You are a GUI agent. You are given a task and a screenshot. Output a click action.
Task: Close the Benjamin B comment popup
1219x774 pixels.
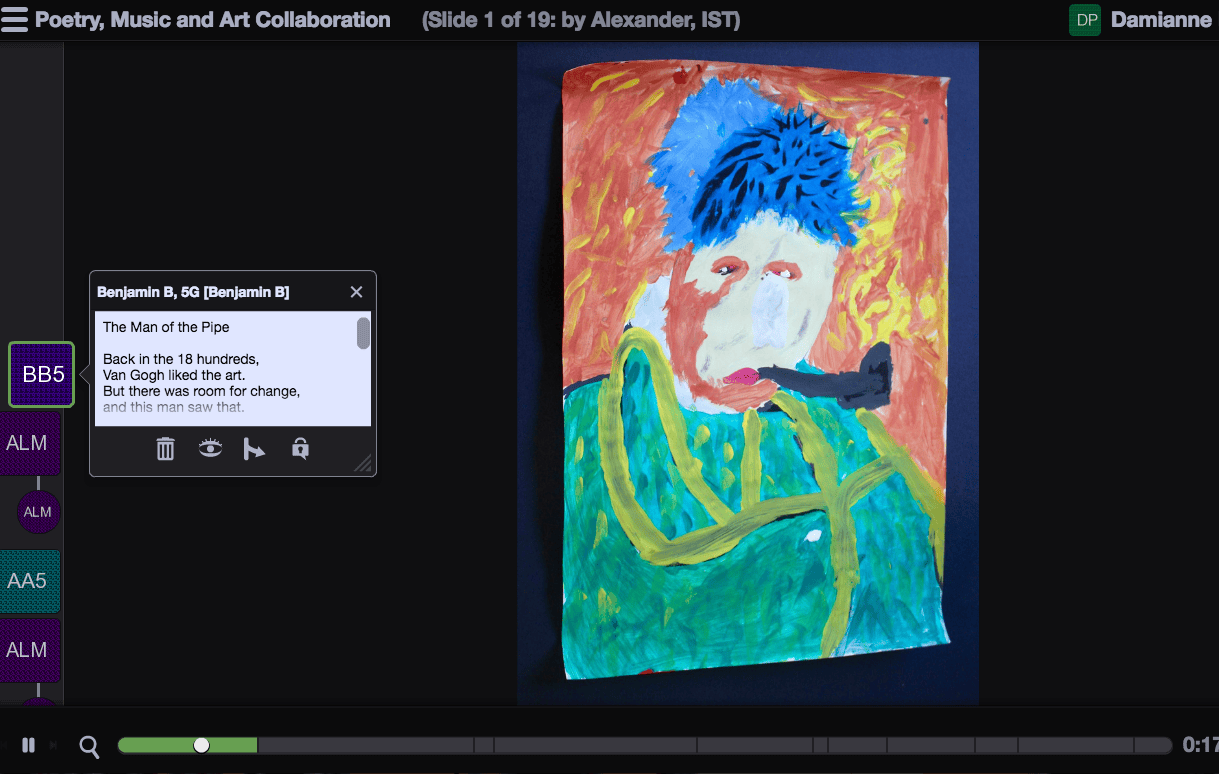click(x=356, y=292)
